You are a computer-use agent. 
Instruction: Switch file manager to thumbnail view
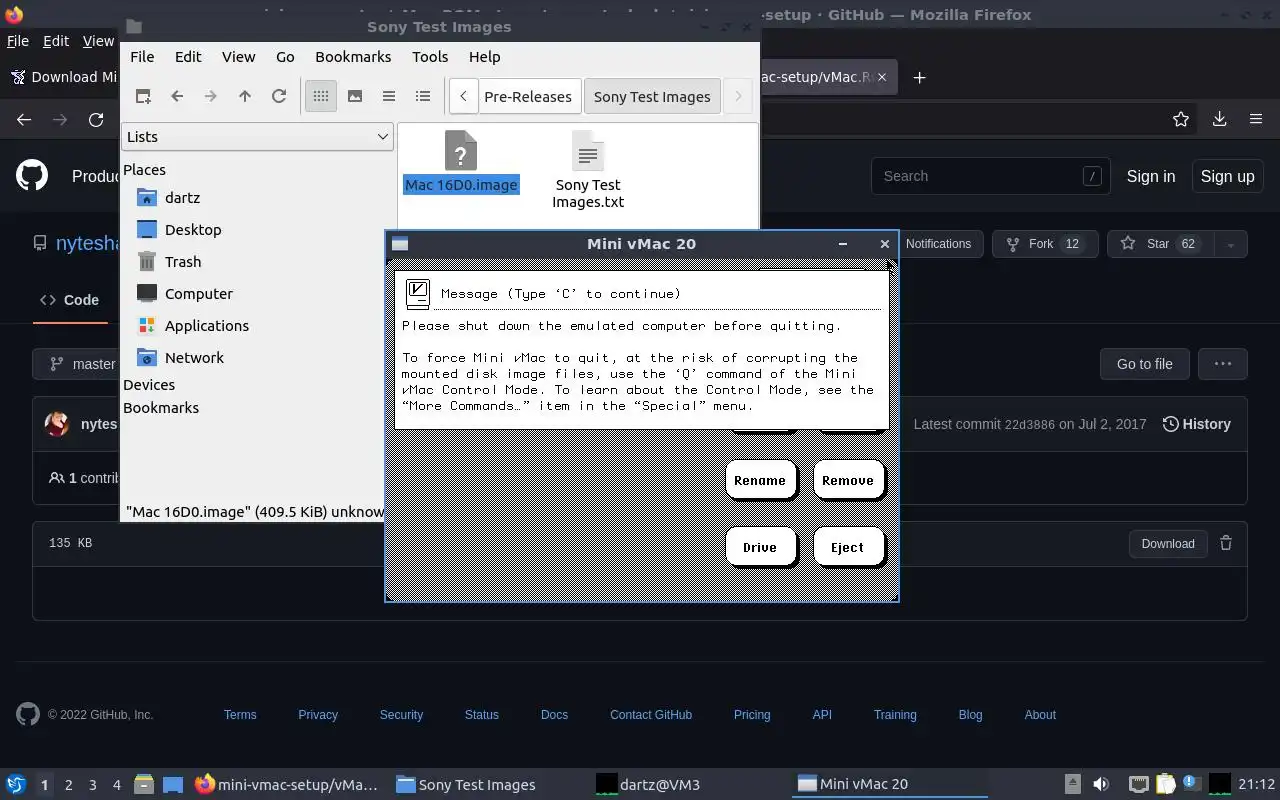point(355,96)
